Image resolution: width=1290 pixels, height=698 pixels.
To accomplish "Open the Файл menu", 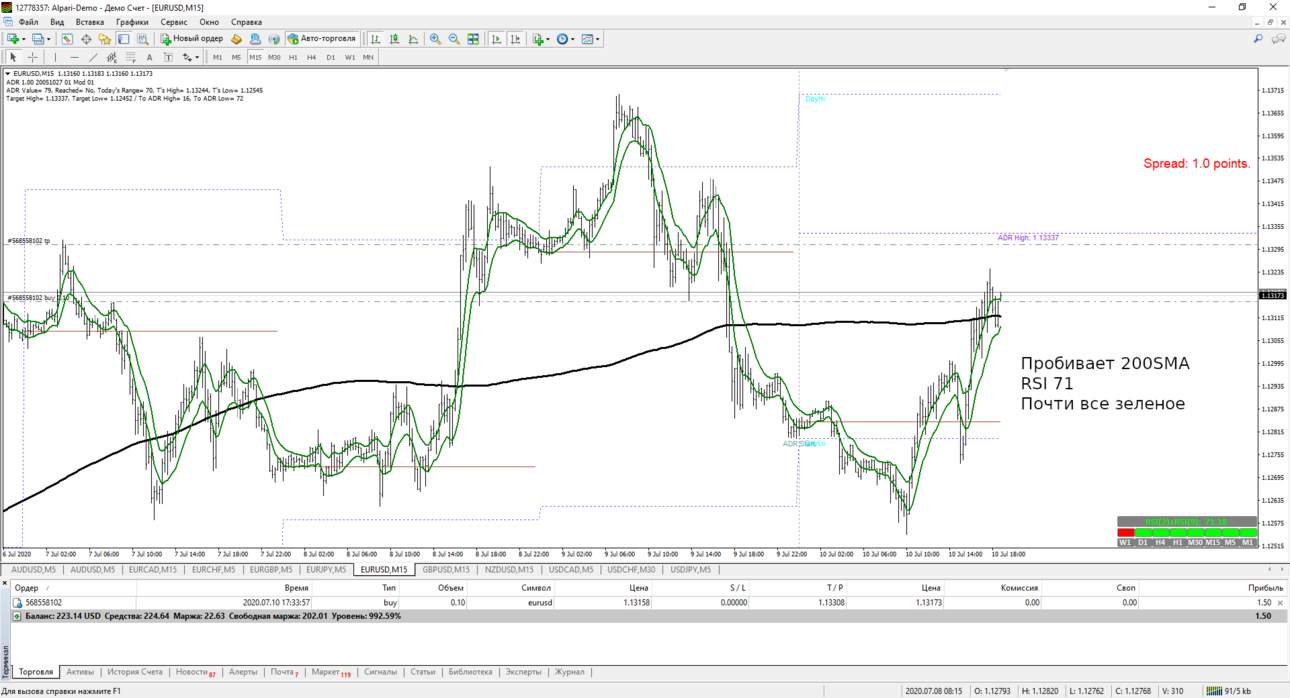I will coord(28,22).
